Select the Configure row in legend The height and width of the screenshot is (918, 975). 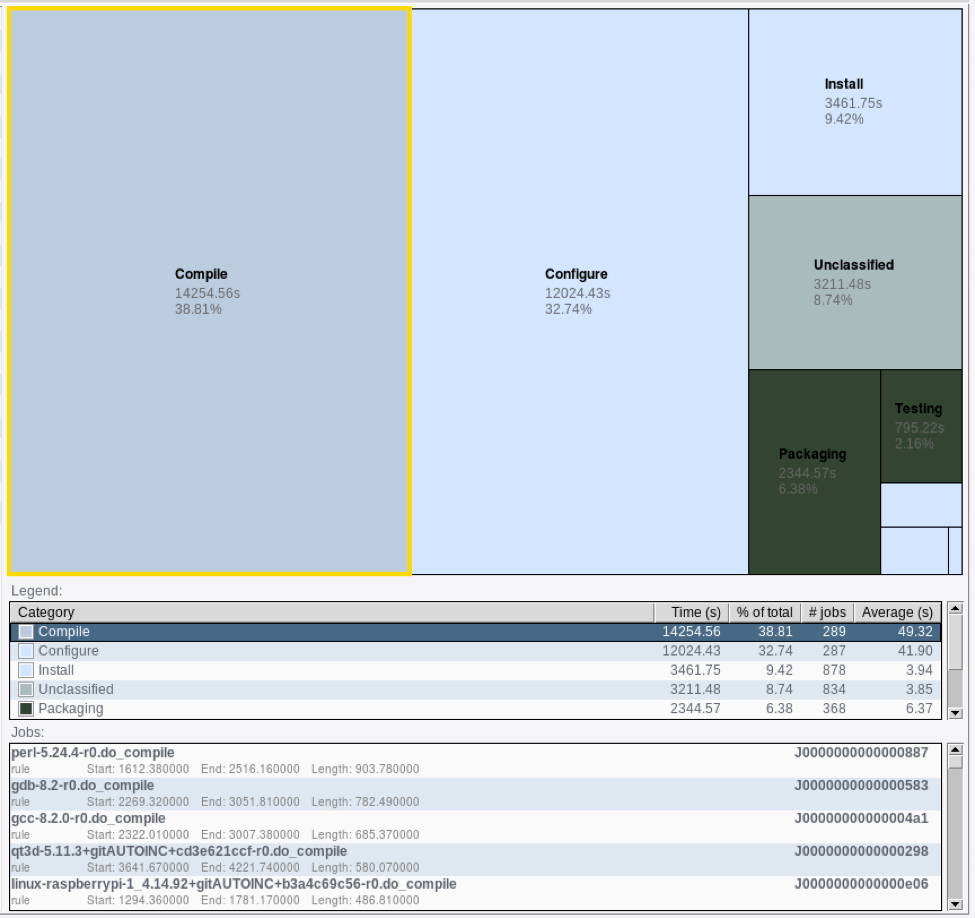476,651
